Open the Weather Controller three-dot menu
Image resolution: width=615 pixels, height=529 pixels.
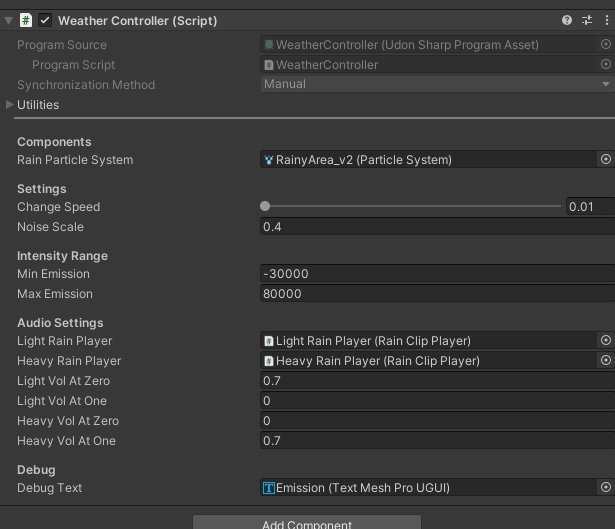[606, 20]
